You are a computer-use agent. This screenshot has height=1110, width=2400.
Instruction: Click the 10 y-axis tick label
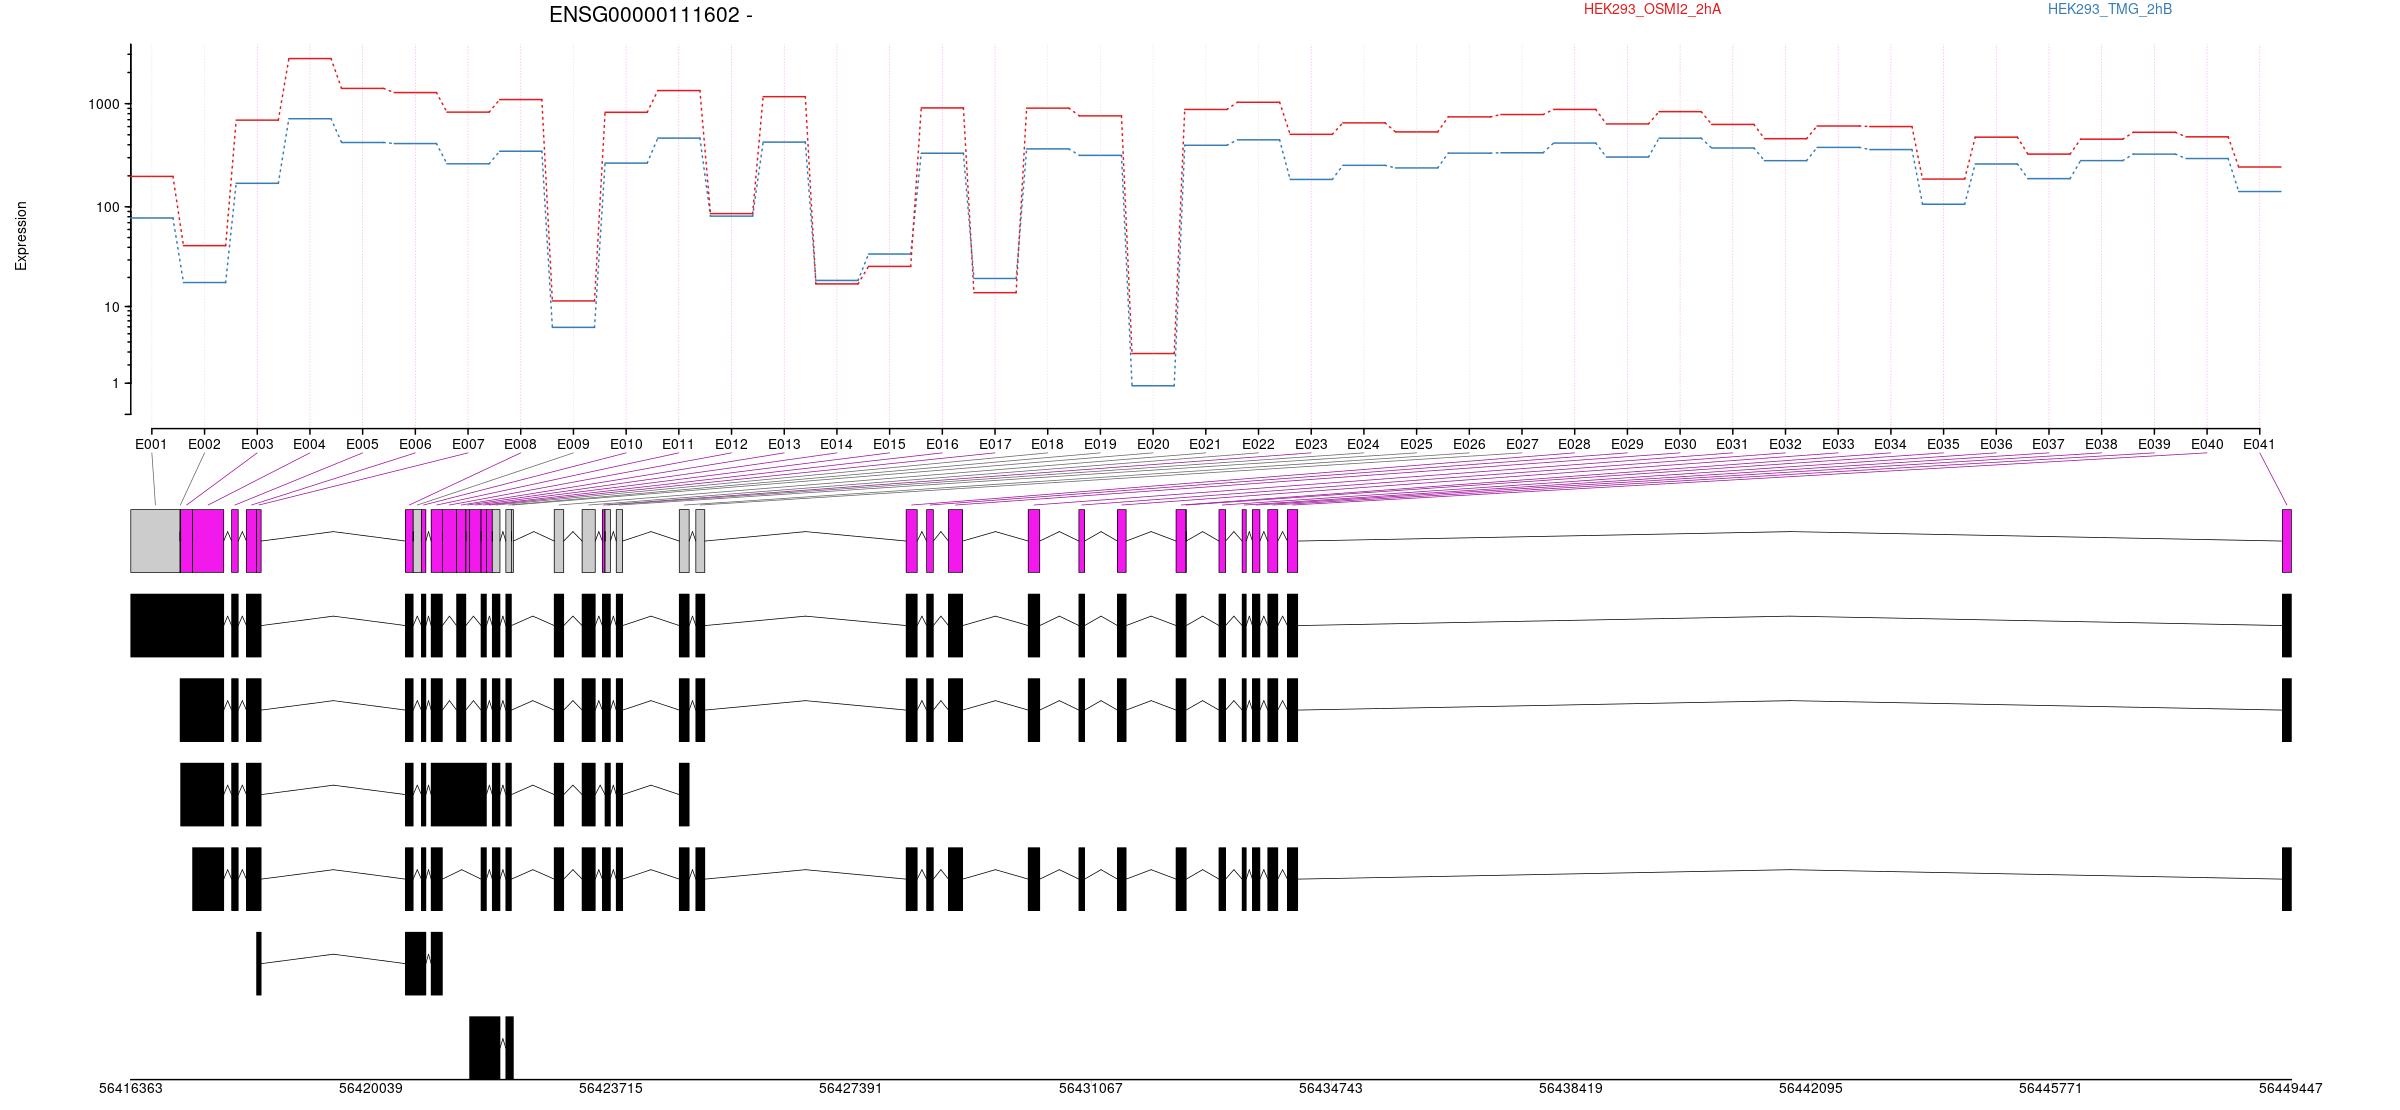111,307
